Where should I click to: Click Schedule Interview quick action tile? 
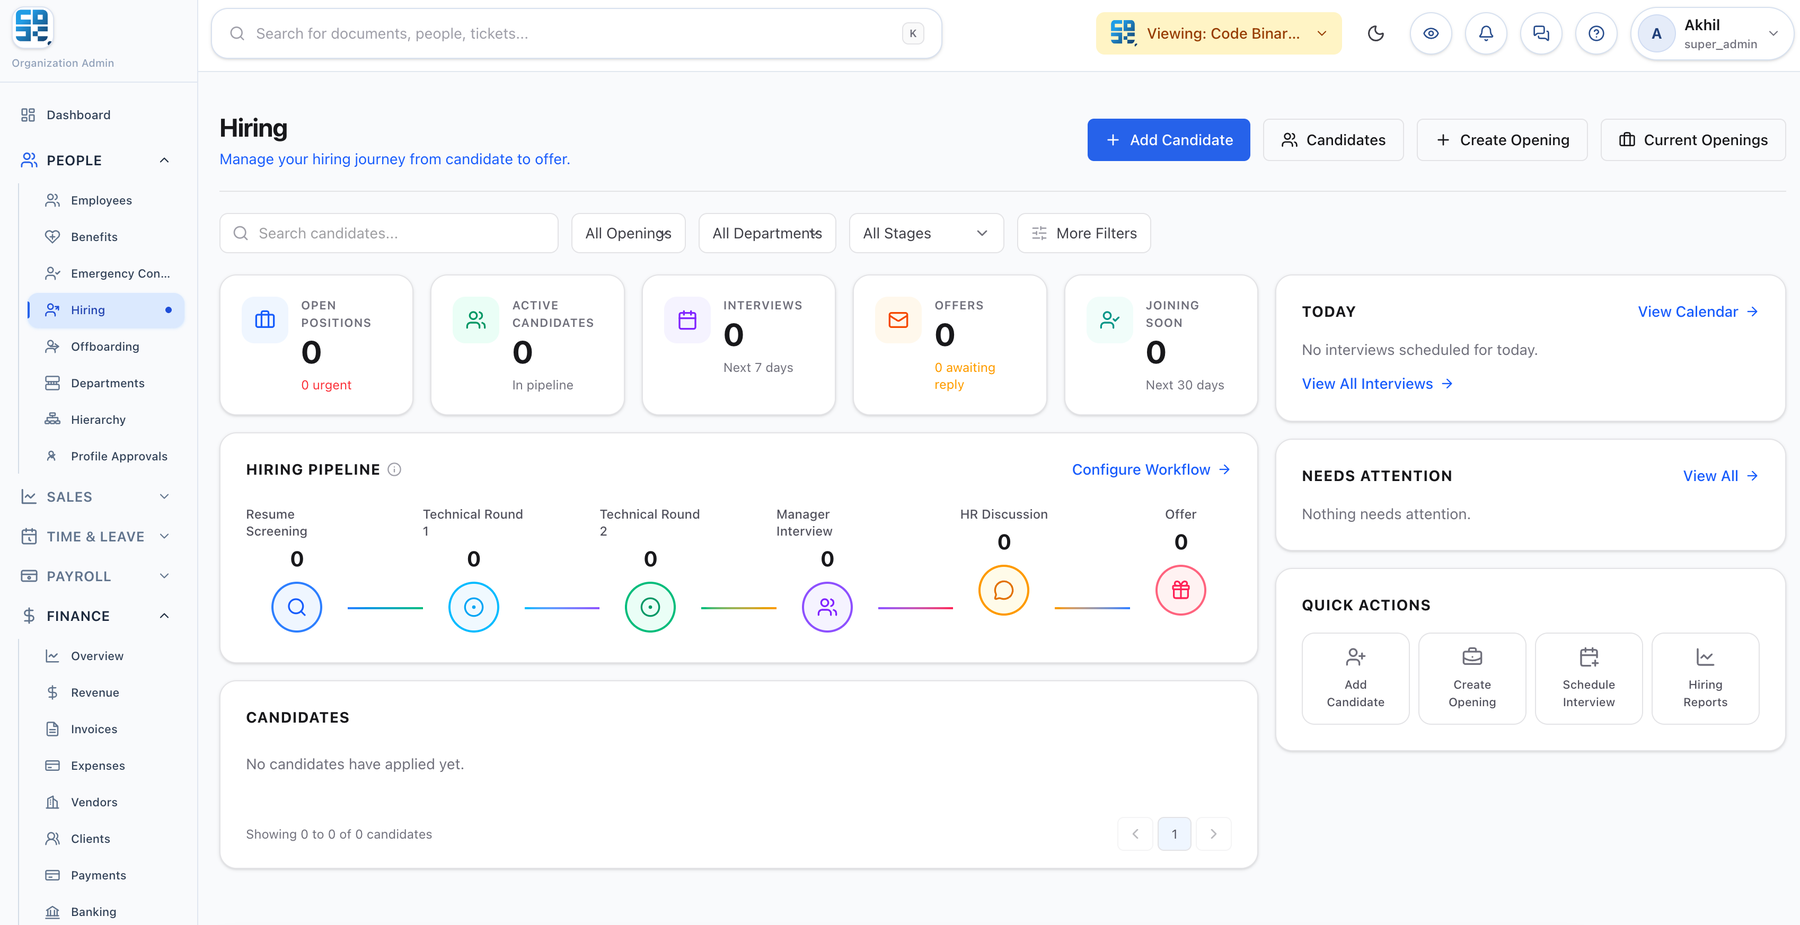point(1589,678)
